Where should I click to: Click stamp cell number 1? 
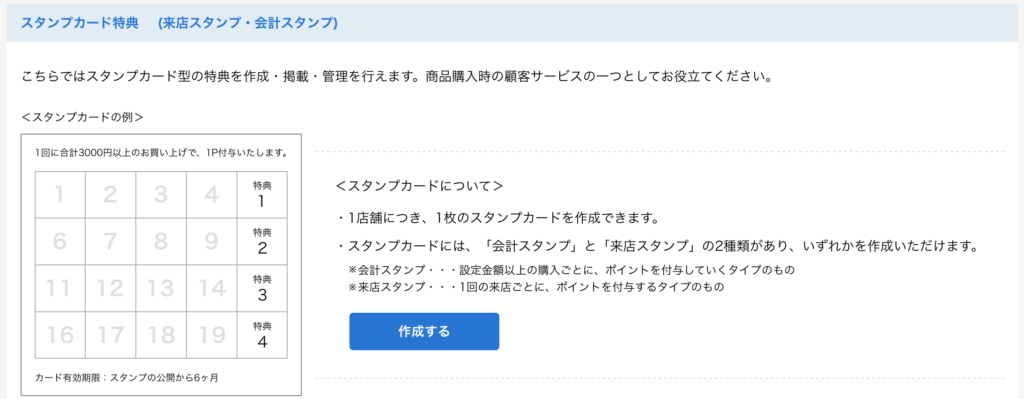pyautogui.click(x=60, y=195)
